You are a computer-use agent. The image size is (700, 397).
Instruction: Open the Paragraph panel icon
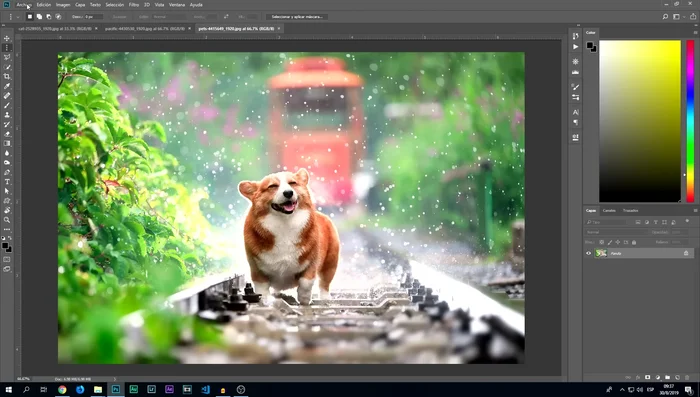pyautogui.click(x=575, y=122)
